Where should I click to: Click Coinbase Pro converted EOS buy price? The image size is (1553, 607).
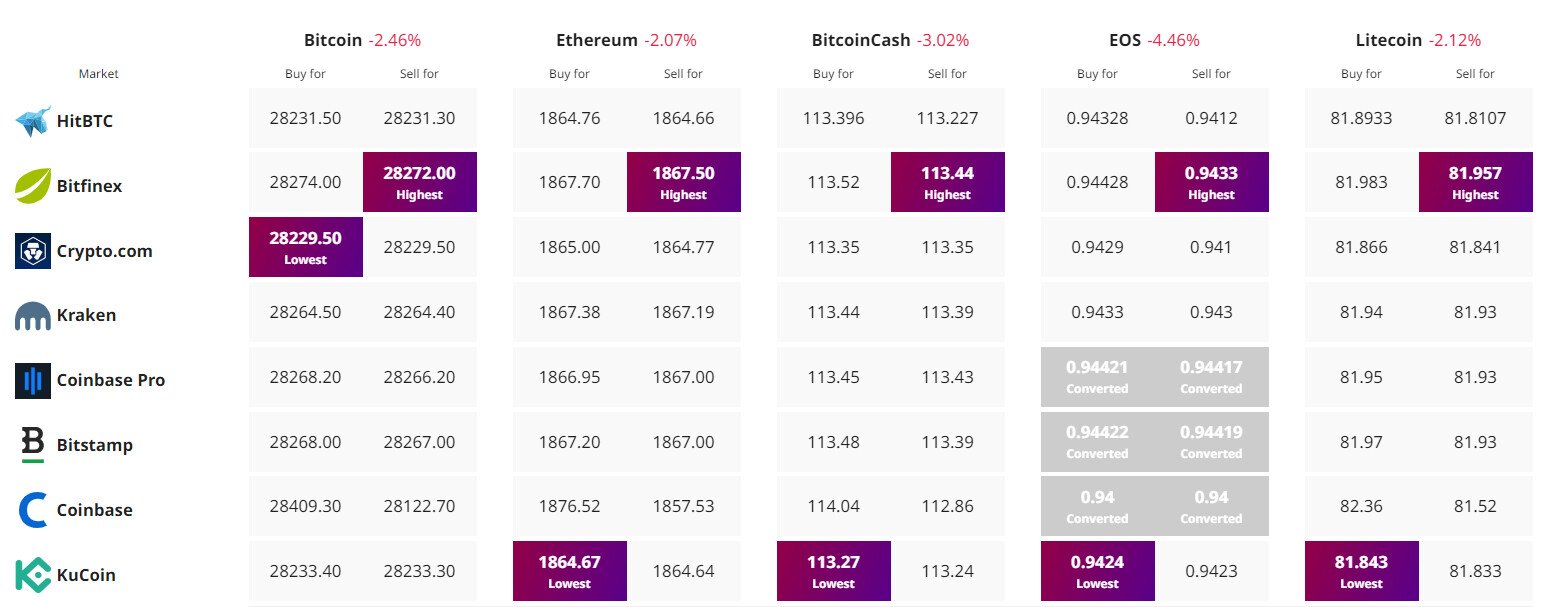point(1097,376)
